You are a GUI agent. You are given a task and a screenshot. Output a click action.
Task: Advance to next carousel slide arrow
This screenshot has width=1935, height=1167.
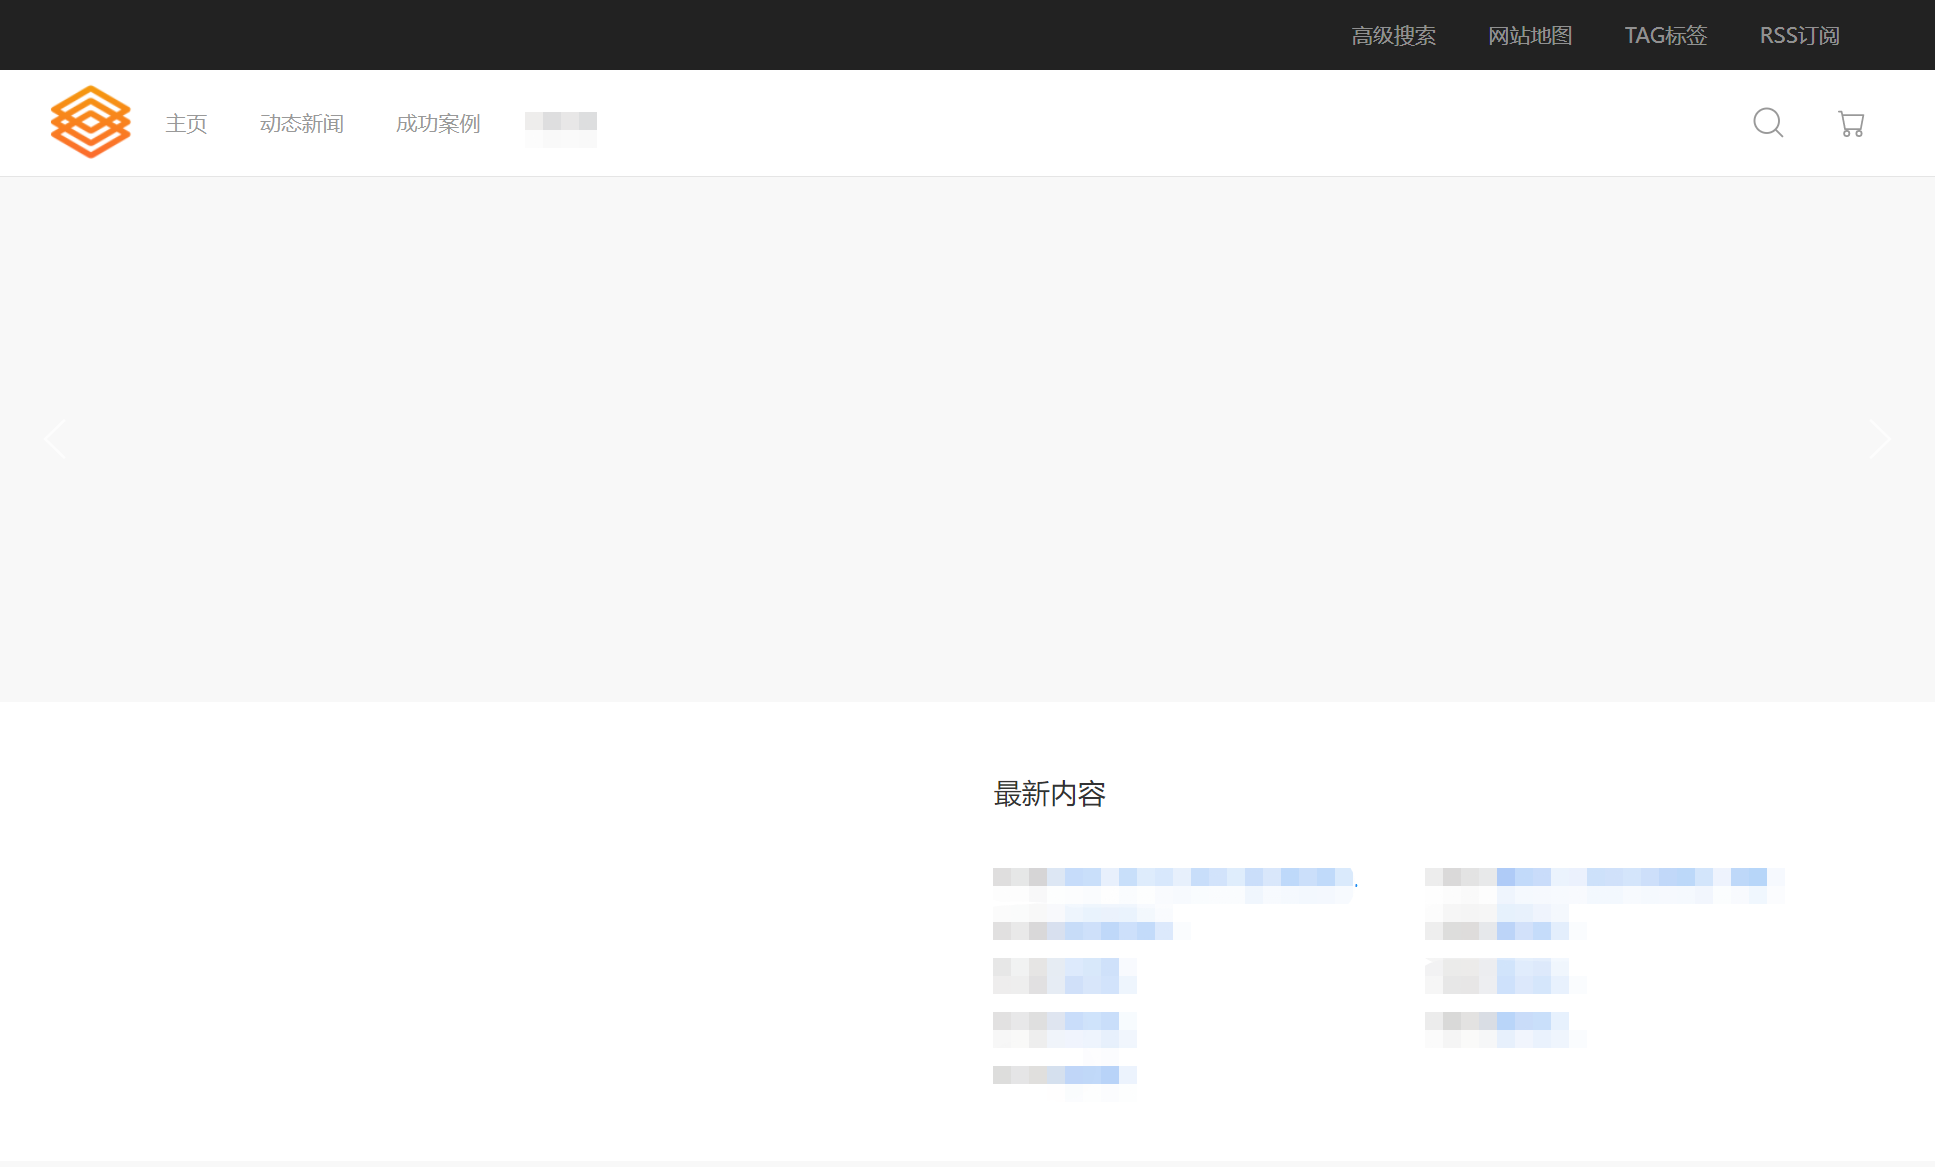tap(1879, 439)
